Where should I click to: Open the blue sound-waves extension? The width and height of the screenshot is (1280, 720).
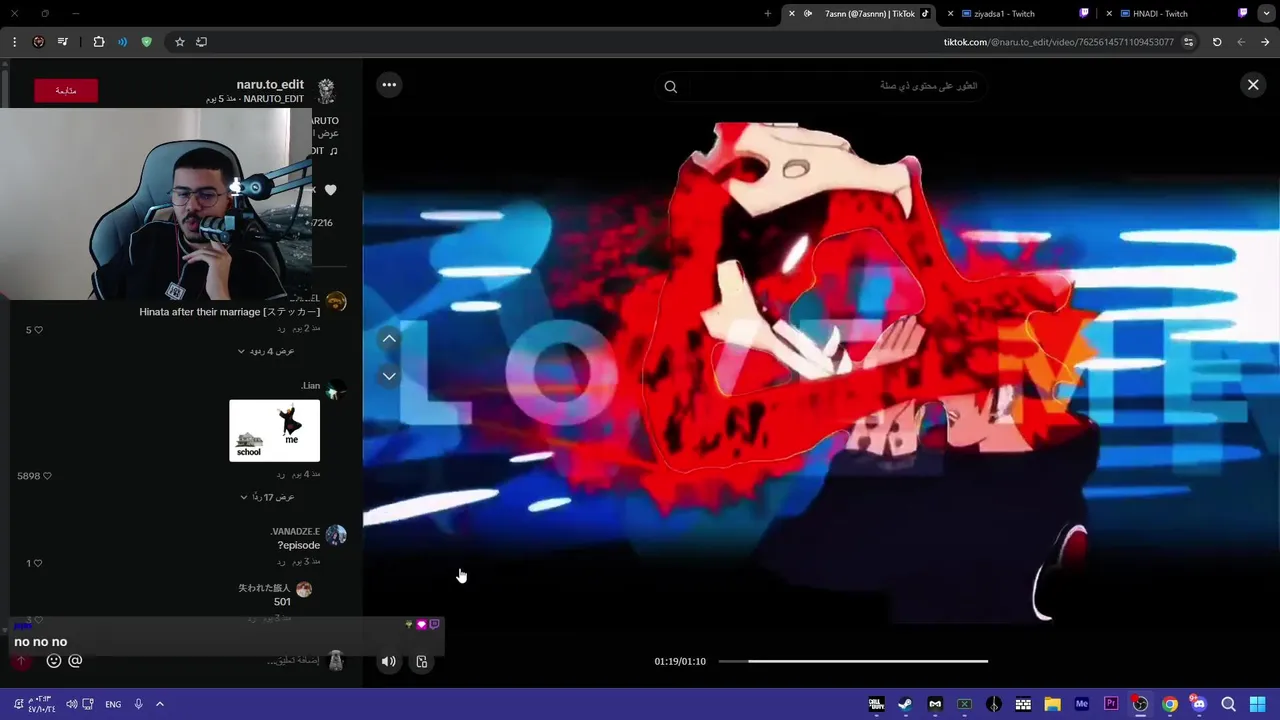pos(122,42)
